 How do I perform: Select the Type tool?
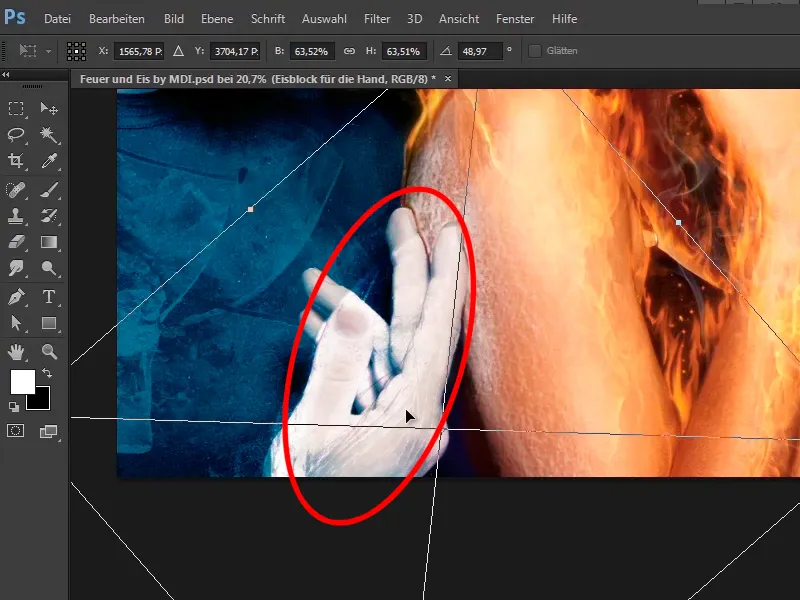point(49,296)
